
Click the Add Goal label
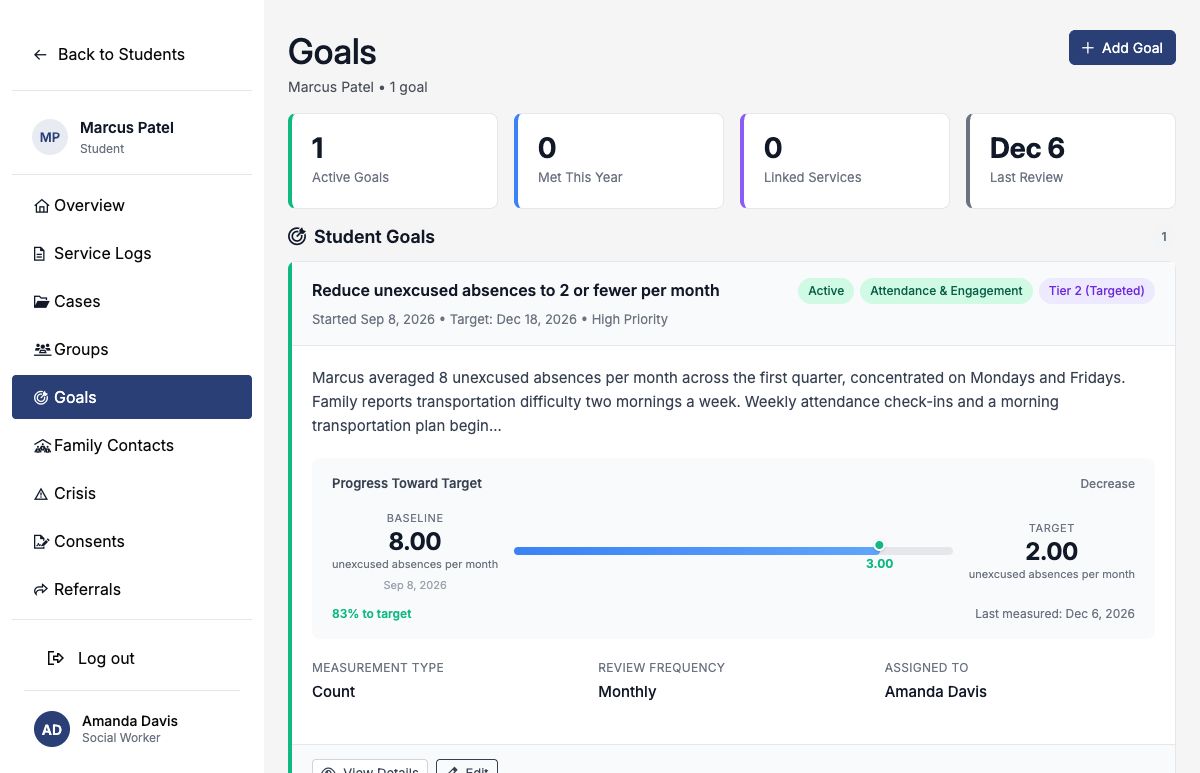(x=1132, y=48)
